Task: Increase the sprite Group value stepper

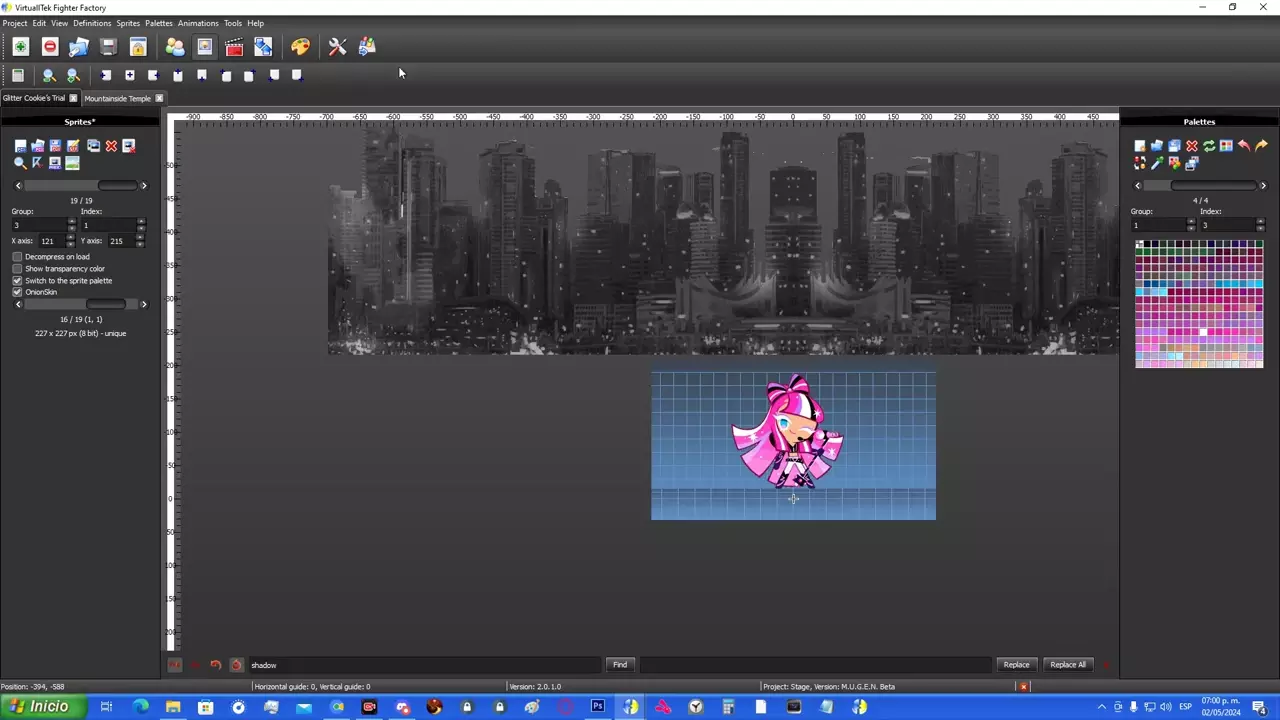Action: (71, 222)
